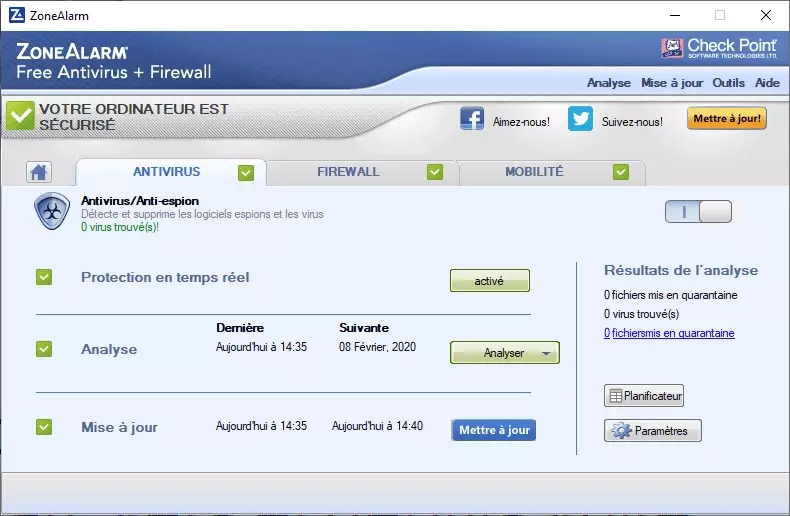Expand the Analyser dropdown arrow
The width and height of the screenshot is (790, 516).
point(546,353)
